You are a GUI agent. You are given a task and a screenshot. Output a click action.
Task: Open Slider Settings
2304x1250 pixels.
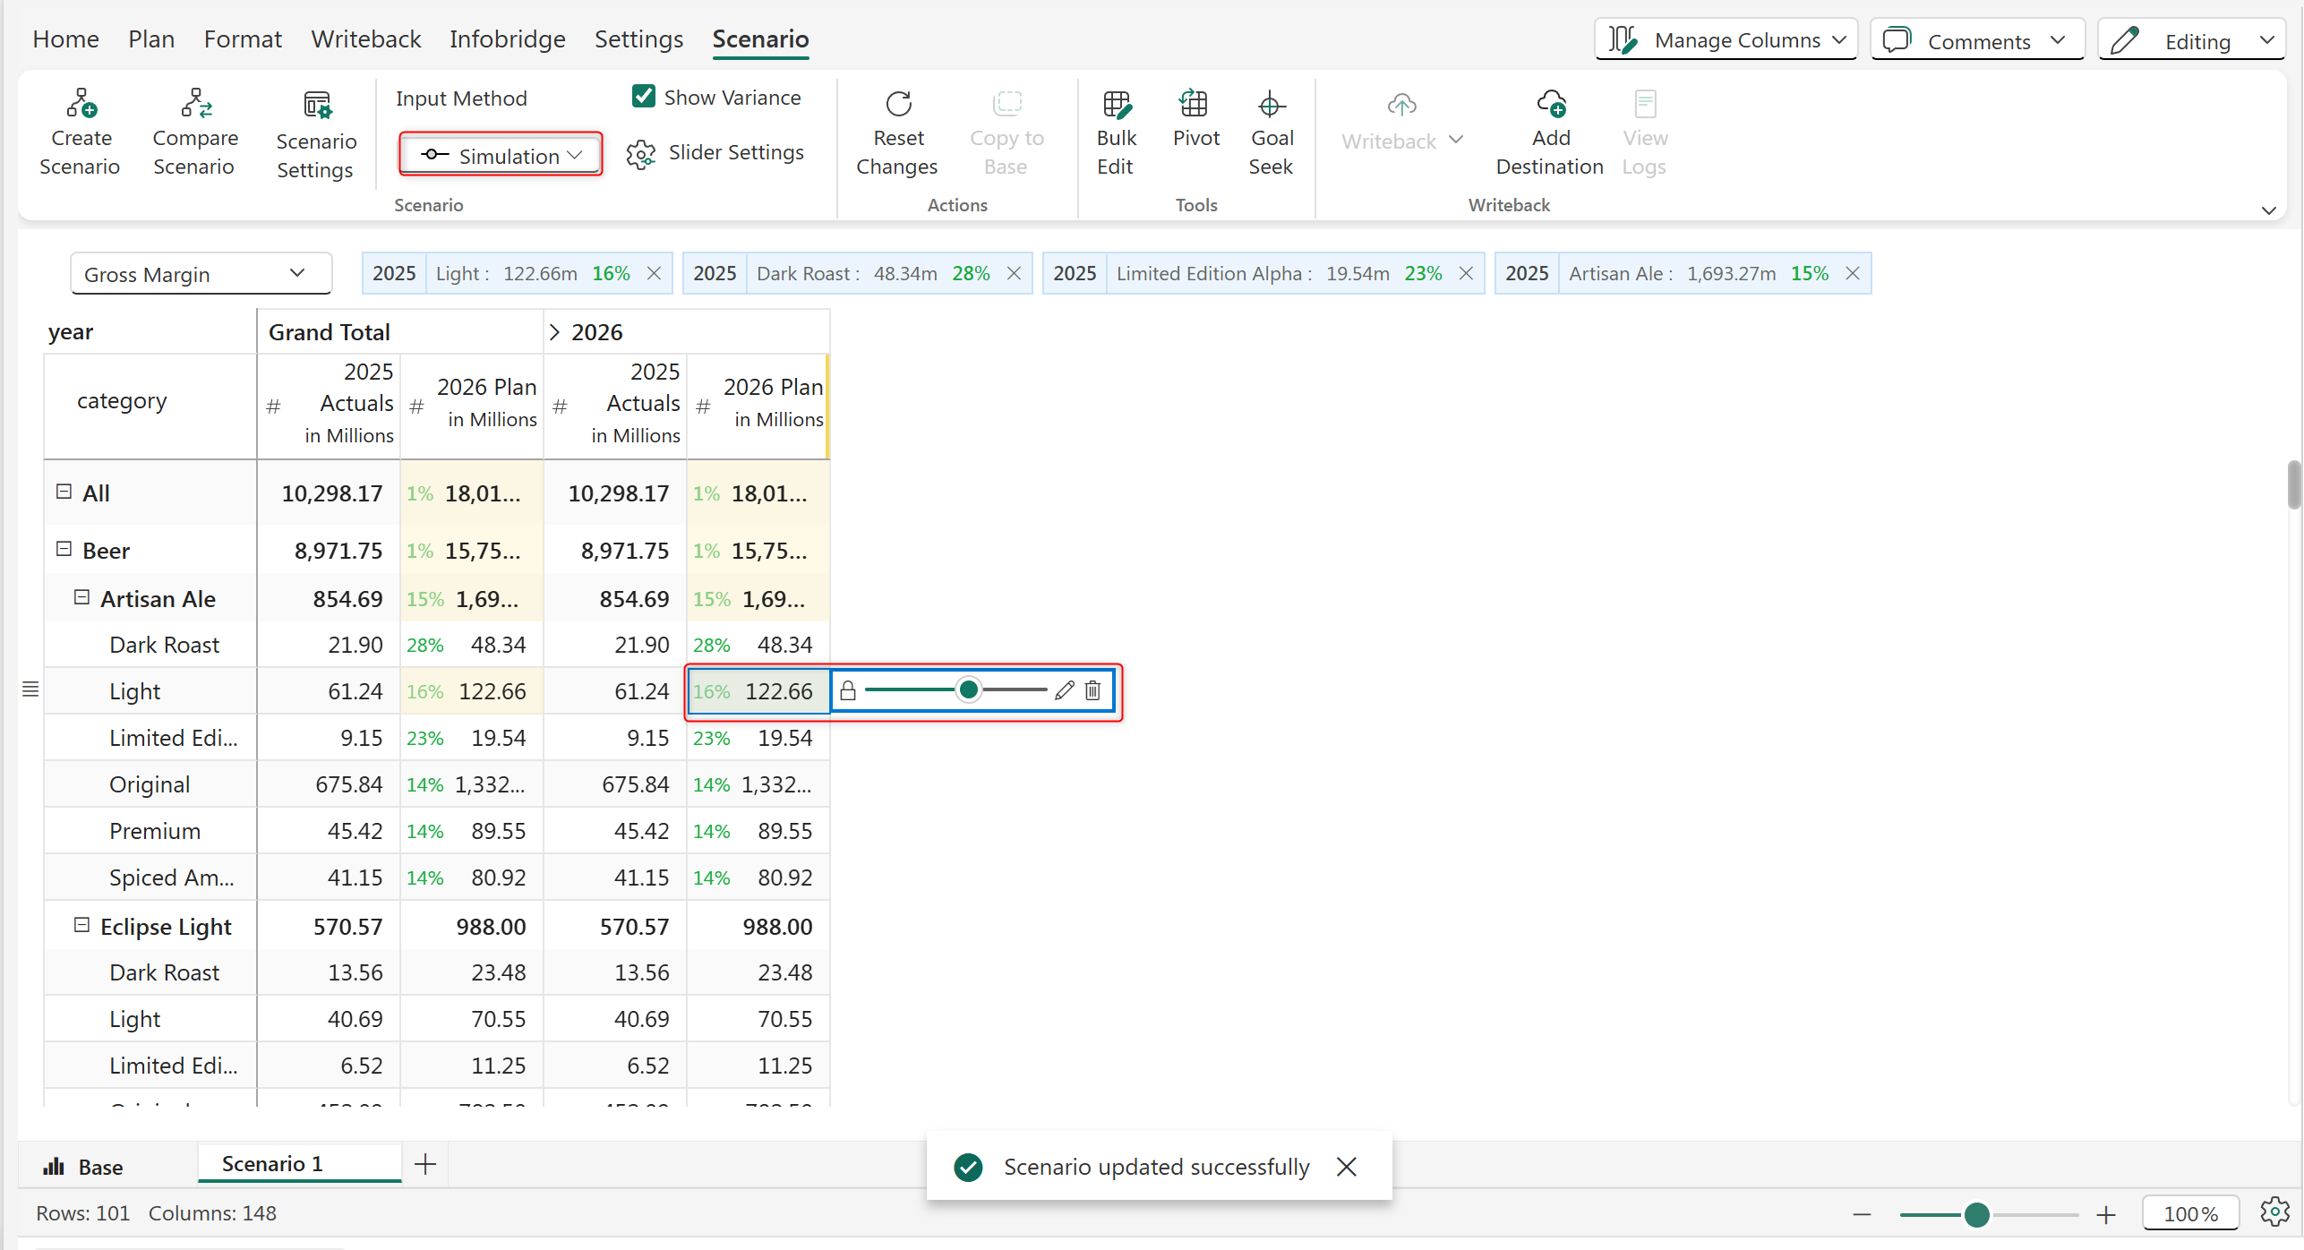pos(715,152)
